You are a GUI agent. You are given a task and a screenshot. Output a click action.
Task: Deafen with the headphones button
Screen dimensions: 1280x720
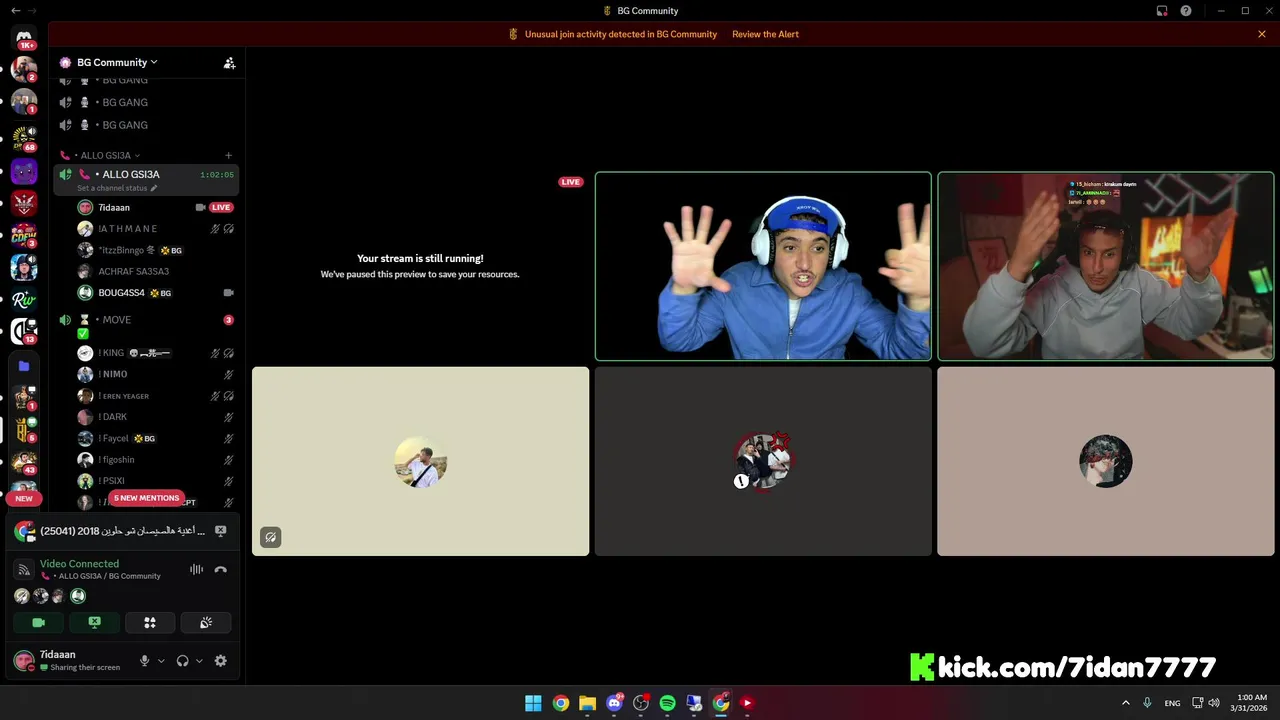182,661
